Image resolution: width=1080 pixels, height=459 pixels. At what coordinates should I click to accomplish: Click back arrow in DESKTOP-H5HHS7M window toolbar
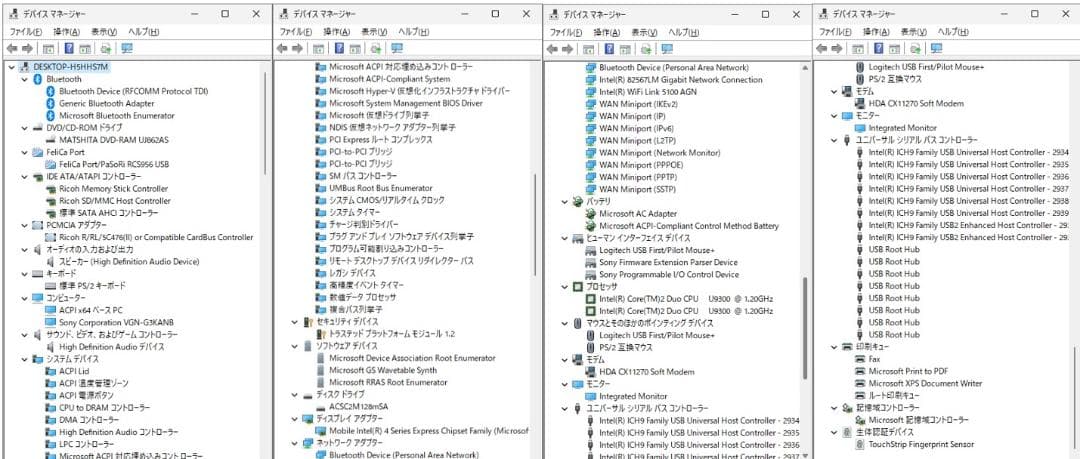click(12, 48)
